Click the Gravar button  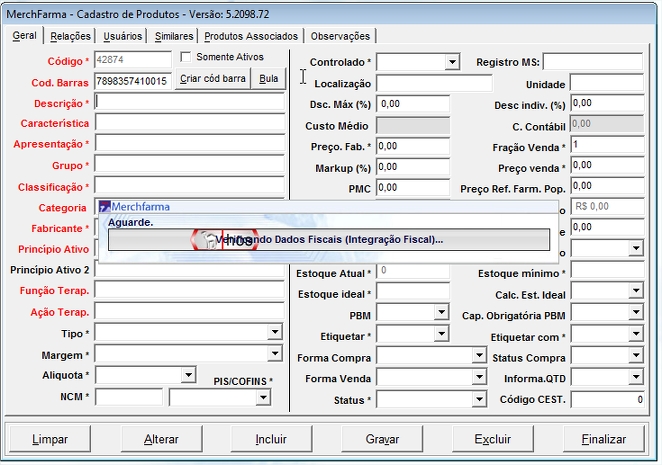pyautogui.click(x=382, y=439)
